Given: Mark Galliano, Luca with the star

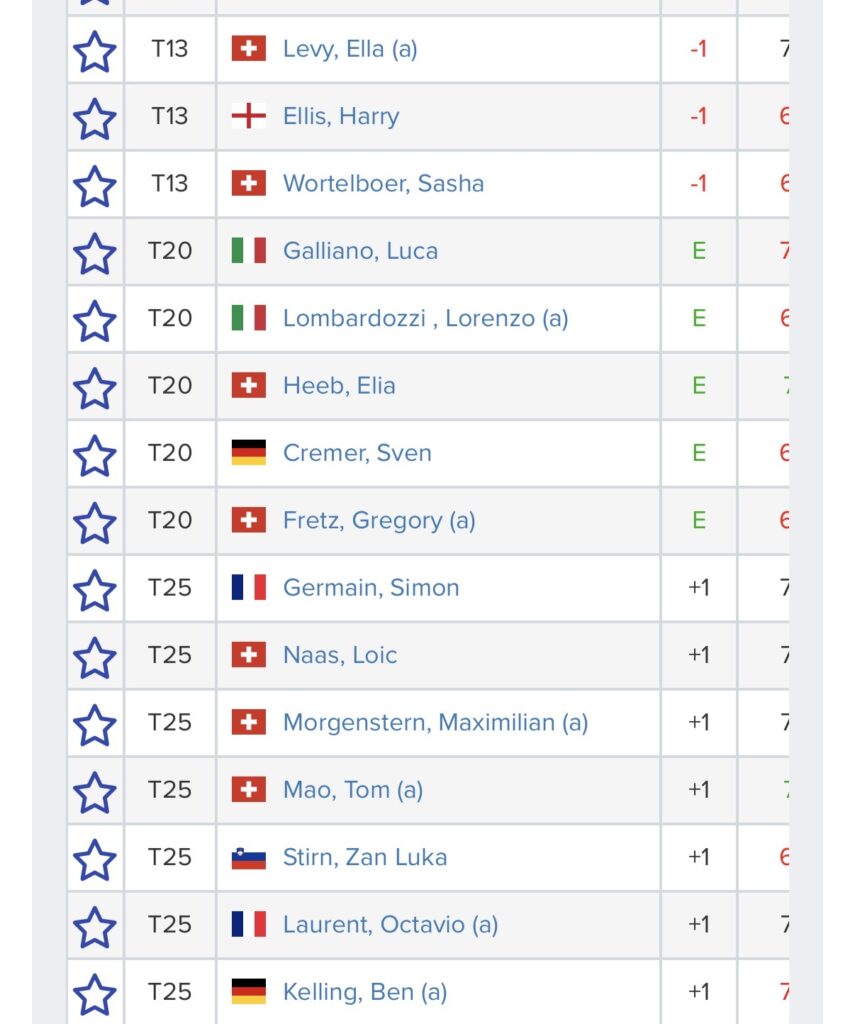Looking at the screenshot, I should (x=95, y=253).
